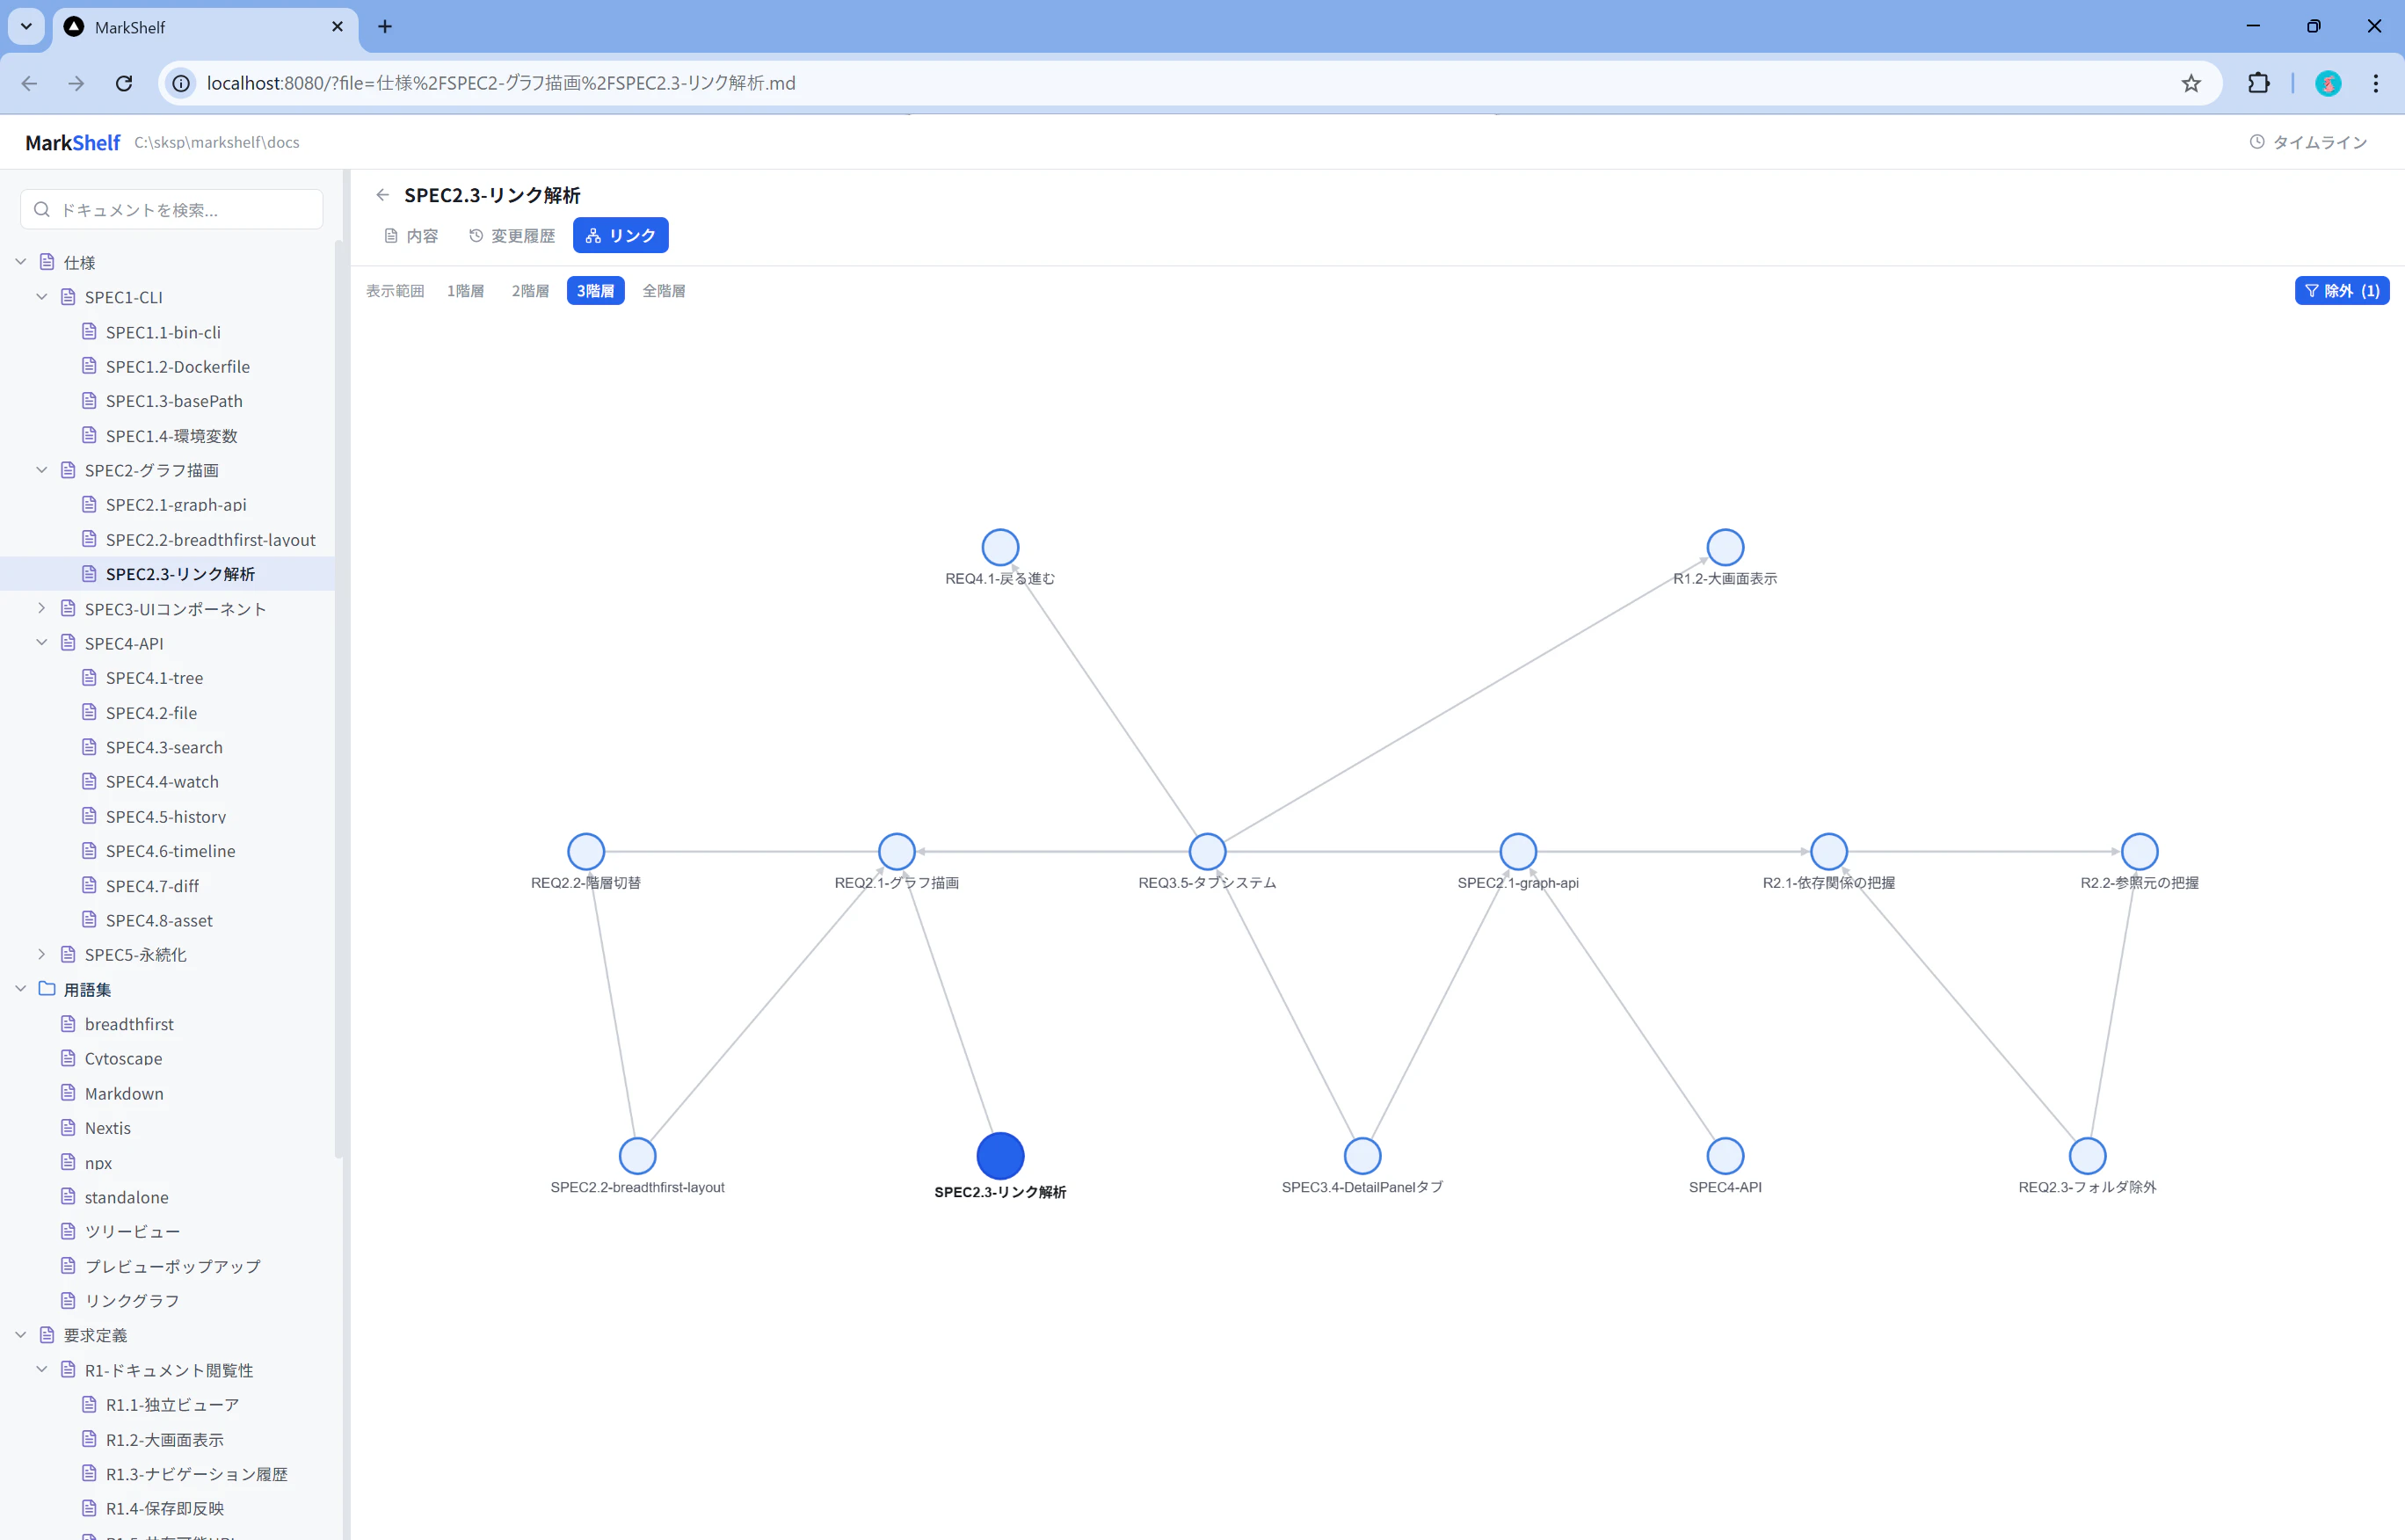
Task: Click the SPEC4-API graph node circle
Action: (x=1725, y=1155)
